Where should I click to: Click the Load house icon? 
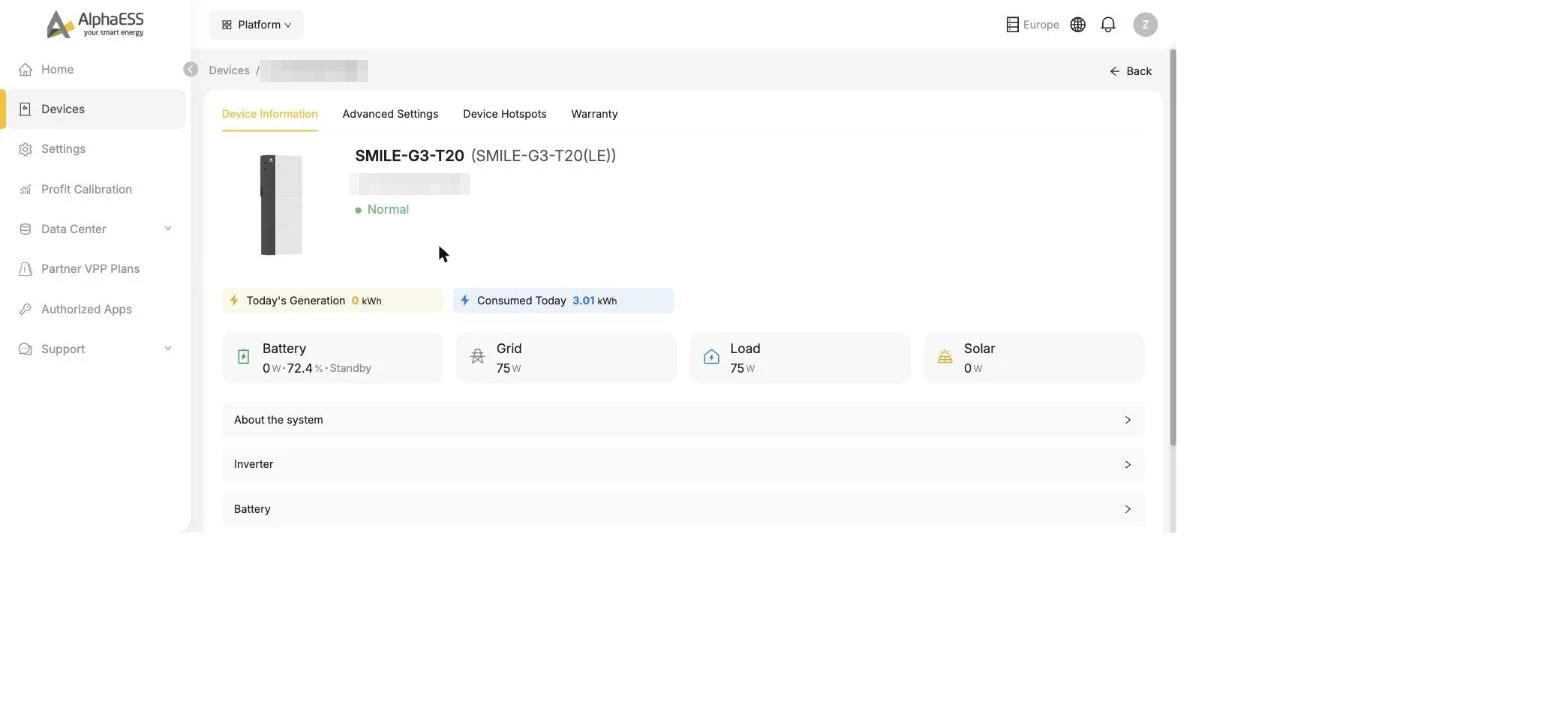[x=711, y=357]
